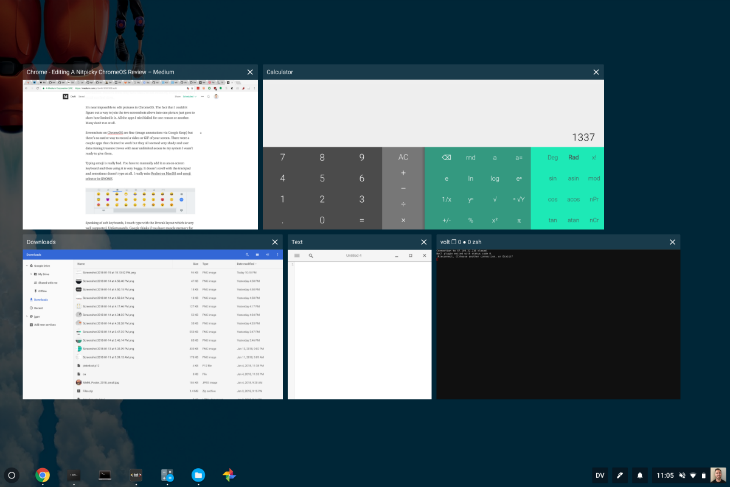
Task: Switch input method via DV indicator
Action: [600, 475]
